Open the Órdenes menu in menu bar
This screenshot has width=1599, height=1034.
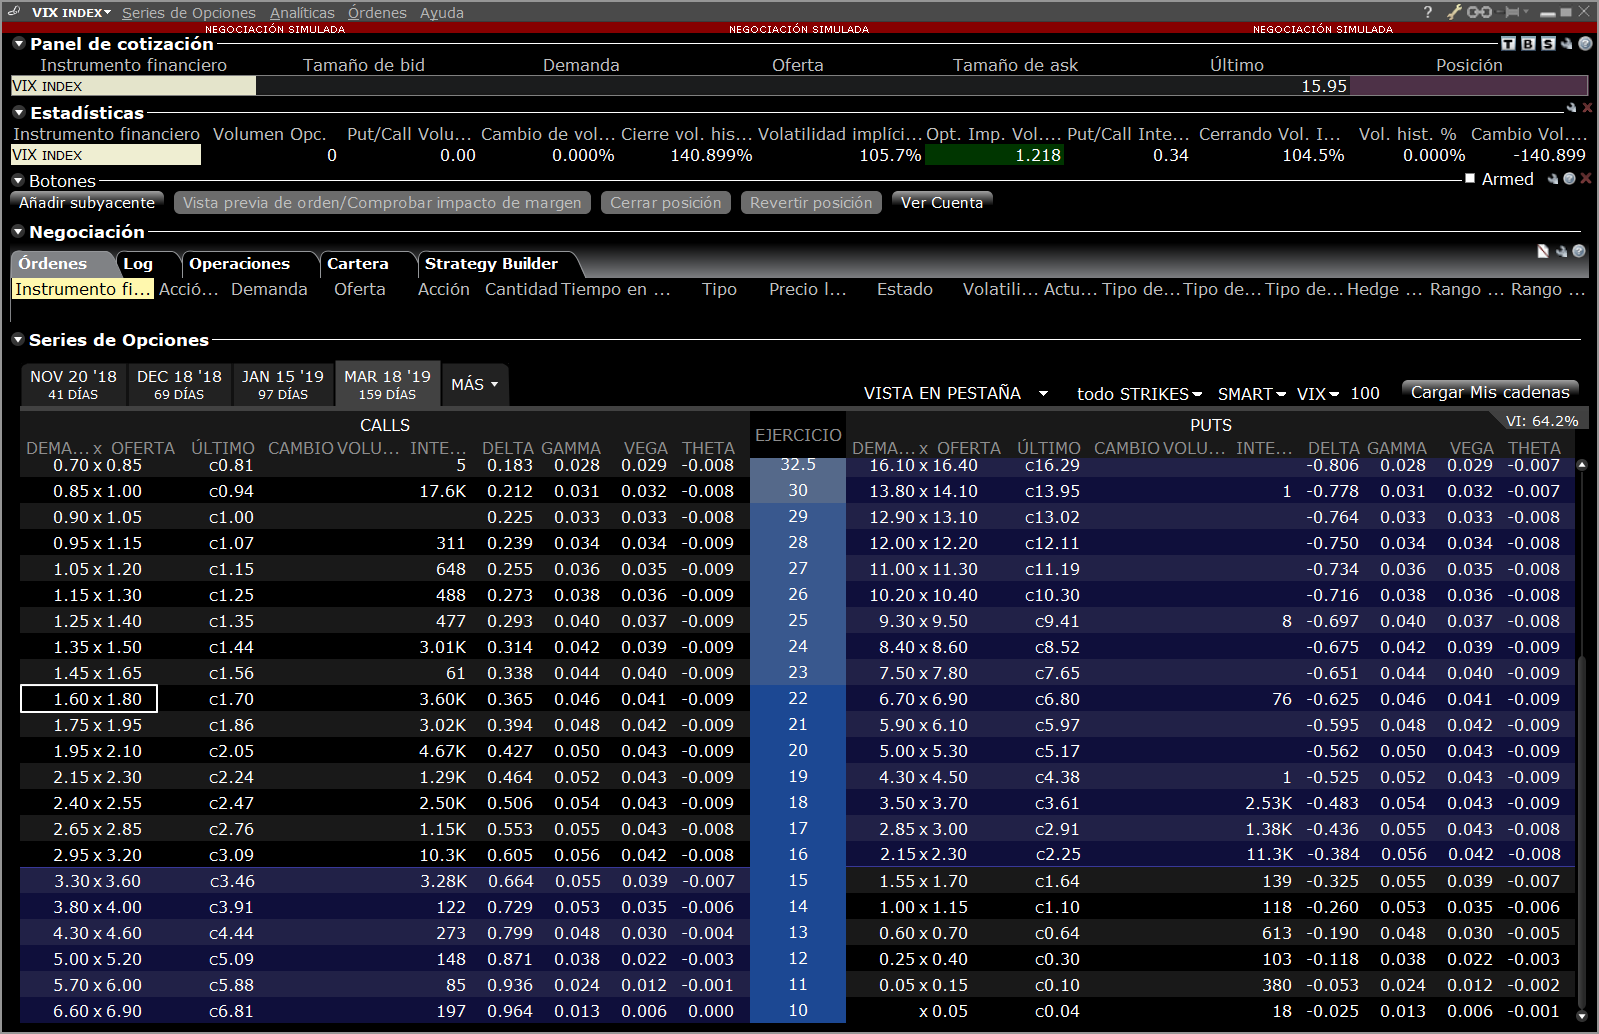[x=377, y=13]
